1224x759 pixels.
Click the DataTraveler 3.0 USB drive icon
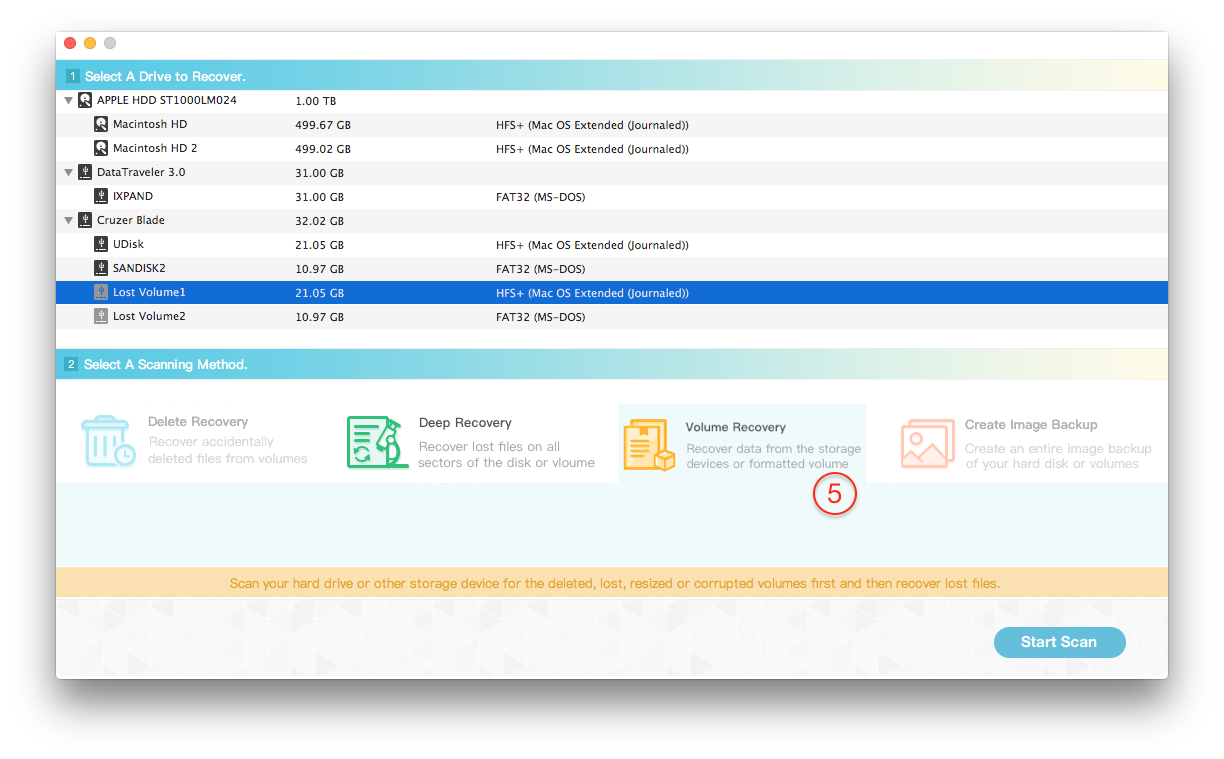85,172
